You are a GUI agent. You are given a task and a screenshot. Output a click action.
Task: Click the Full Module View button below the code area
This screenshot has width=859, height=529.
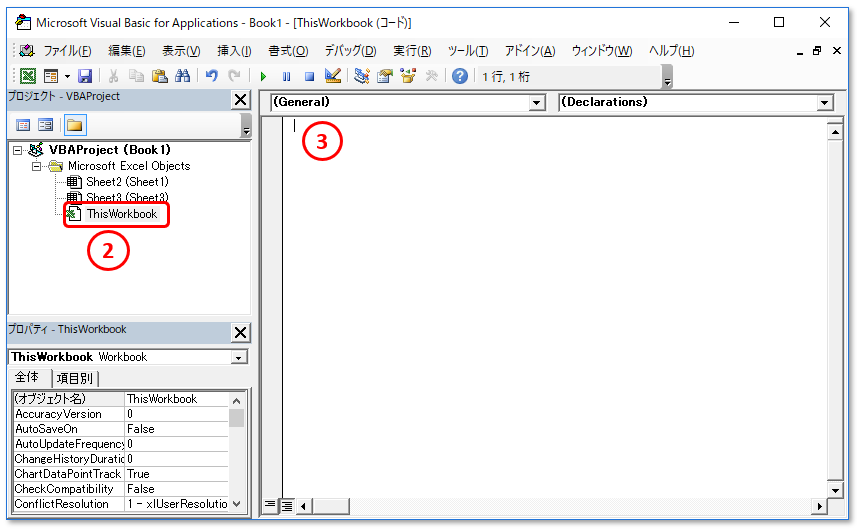point(287,506)
